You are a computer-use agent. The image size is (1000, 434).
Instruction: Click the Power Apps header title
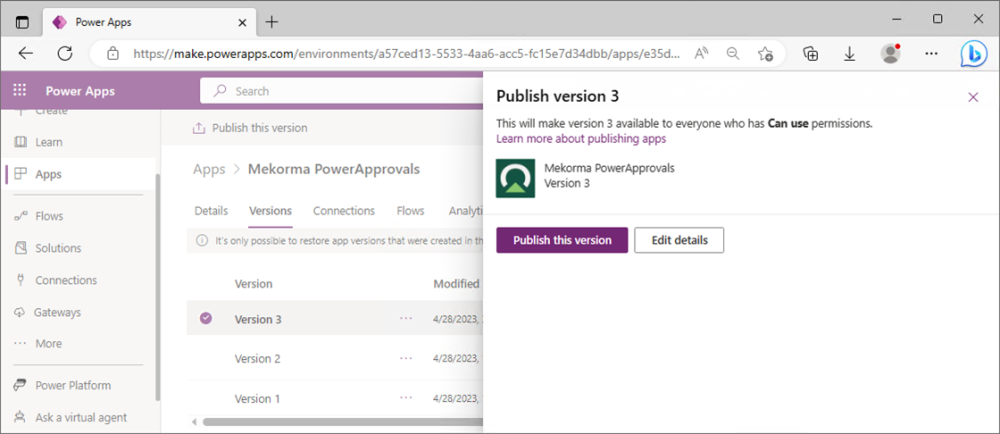80,91
